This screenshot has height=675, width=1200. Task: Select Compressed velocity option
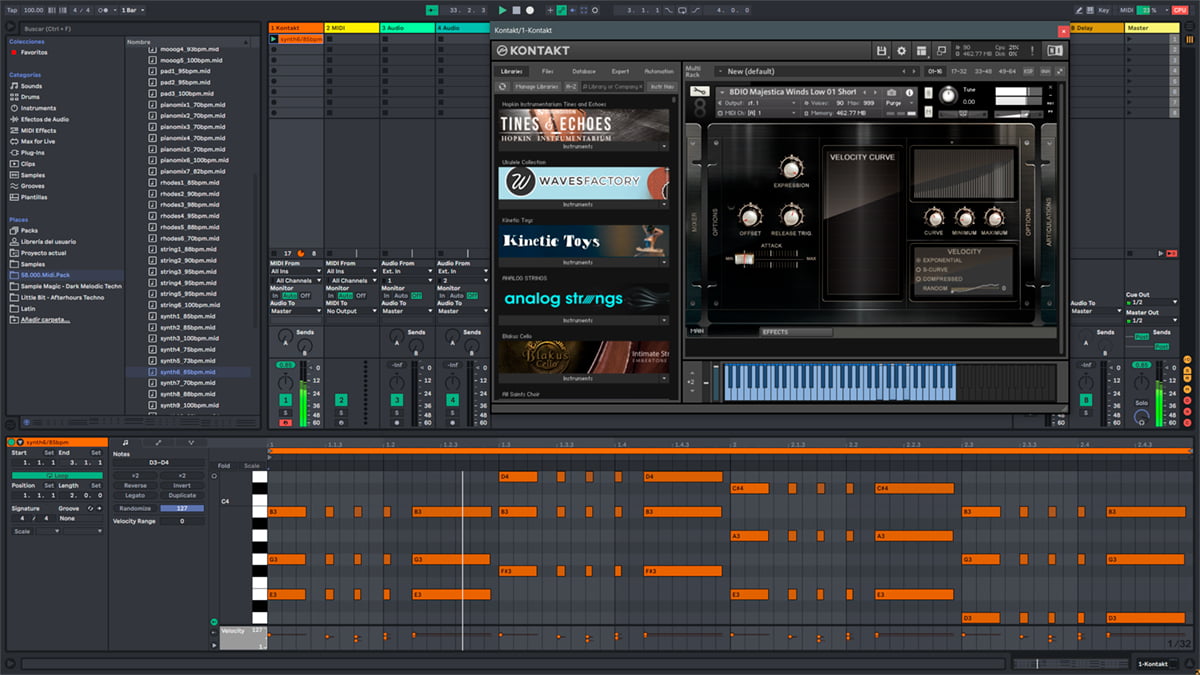click(x=941, y=279)
